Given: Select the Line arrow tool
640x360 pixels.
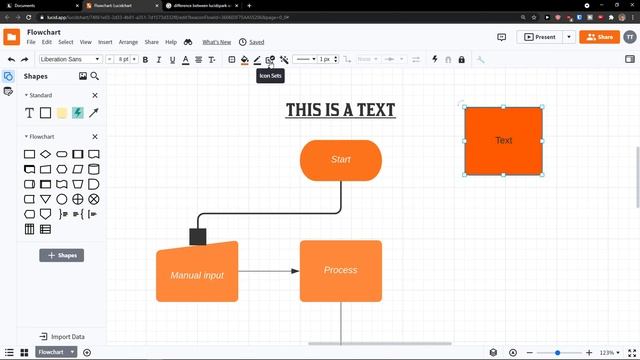Looking at the screenshot, I should point(94,113).
